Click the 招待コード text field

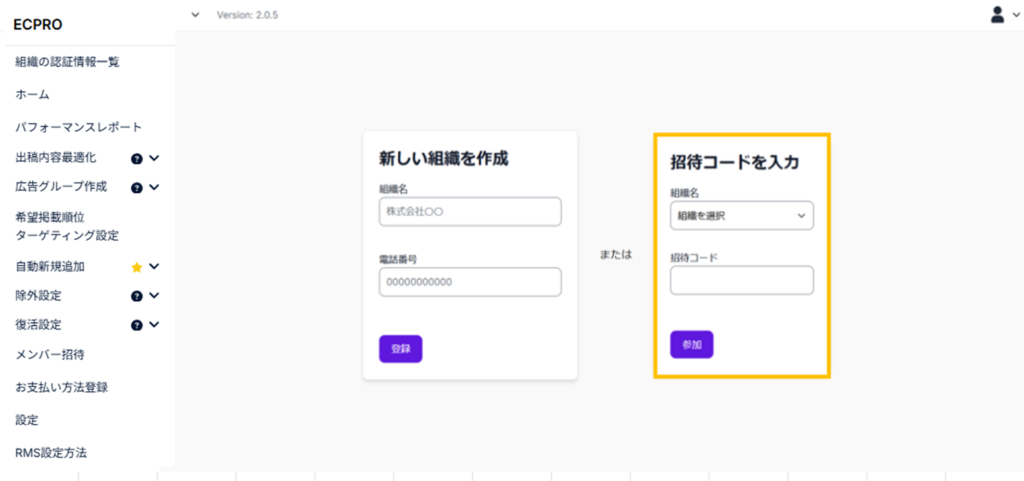tap(741, 280)
